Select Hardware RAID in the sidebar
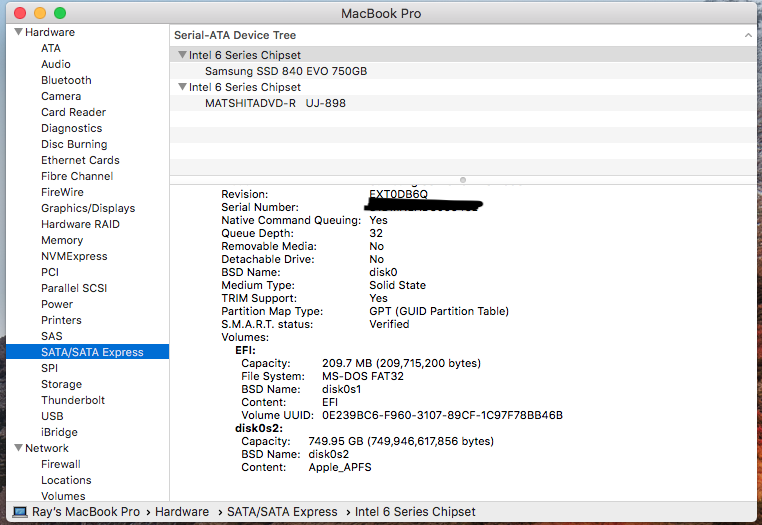The width and height of the screenshot is (762, 525). [x=80, y=224]
